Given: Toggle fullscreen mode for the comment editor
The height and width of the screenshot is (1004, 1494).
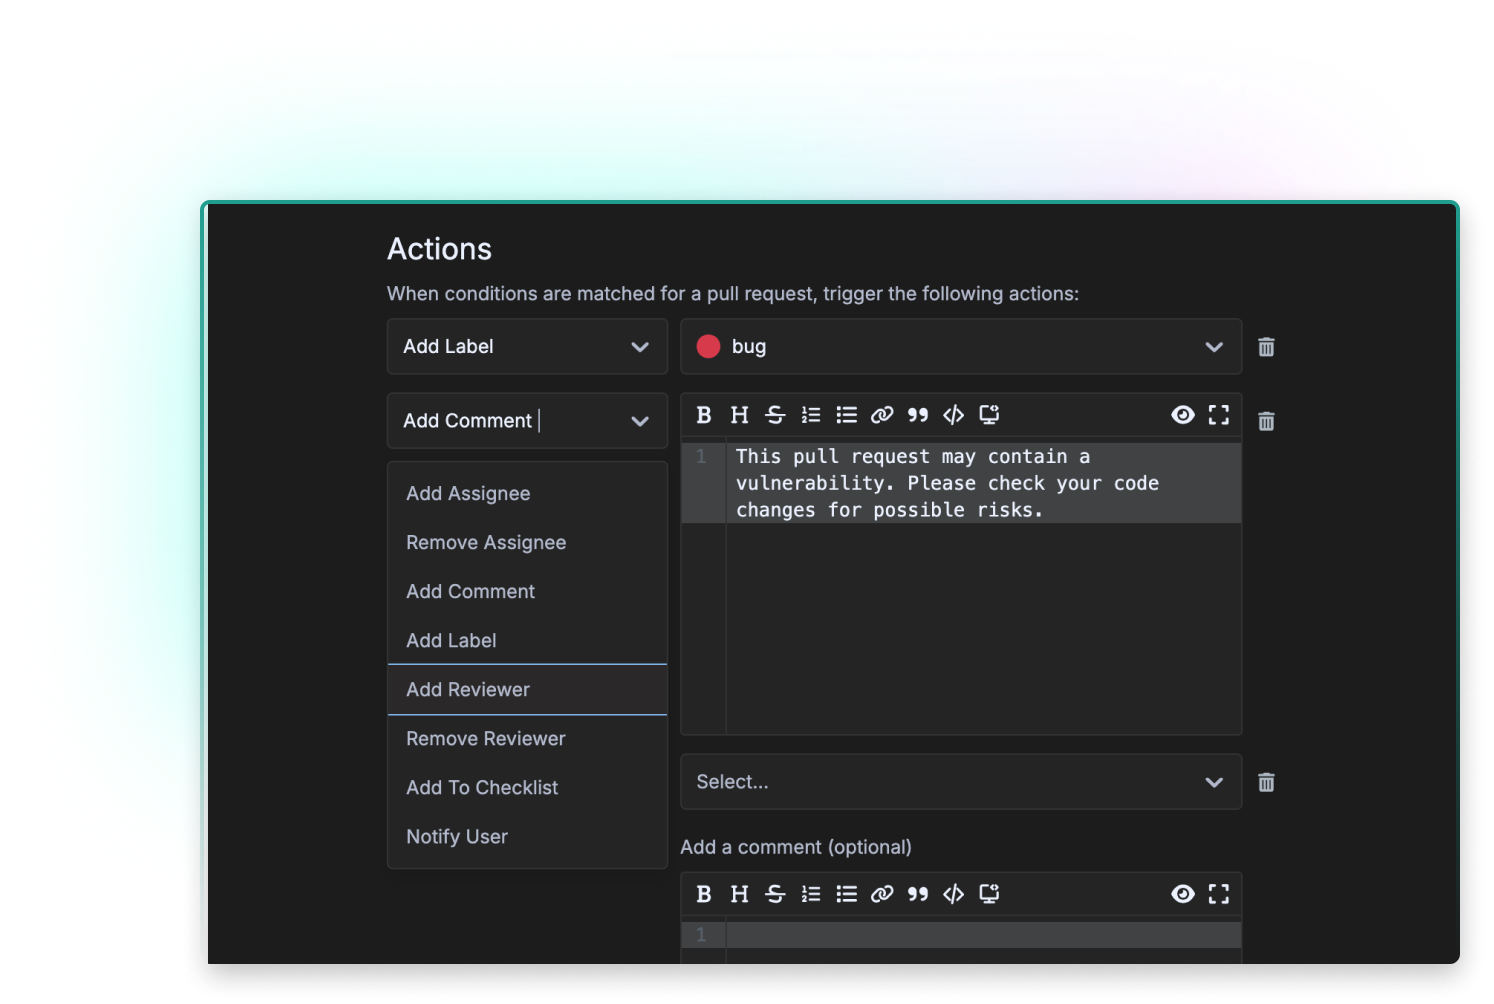Looking at the screenshot, I should click(x=1219, y=414).
